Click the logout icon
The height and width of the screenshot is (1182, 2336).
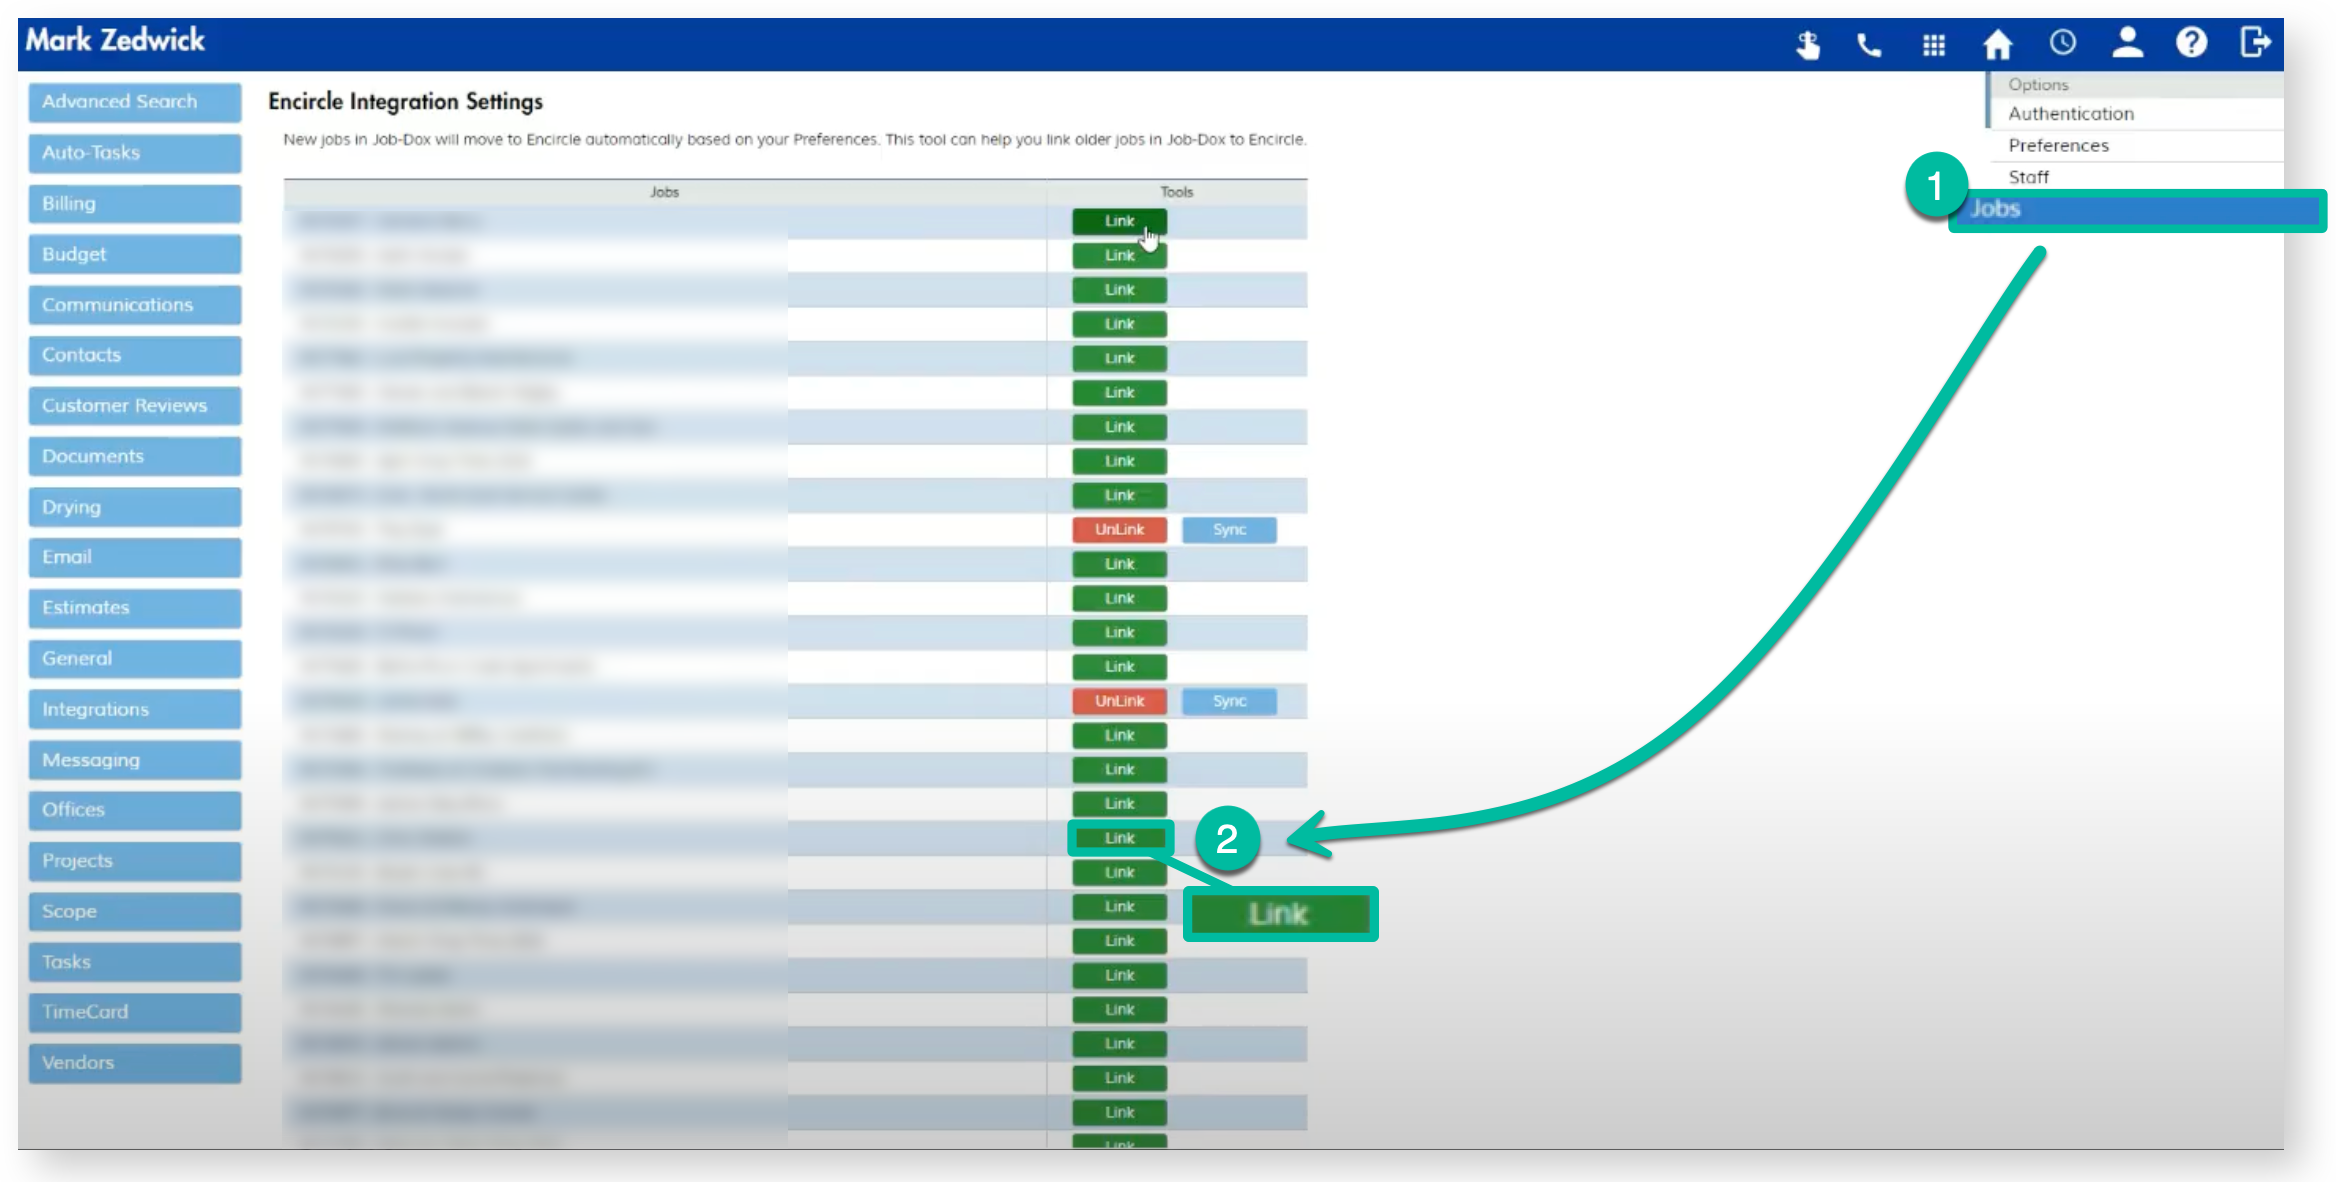[x=2255, y=43]
